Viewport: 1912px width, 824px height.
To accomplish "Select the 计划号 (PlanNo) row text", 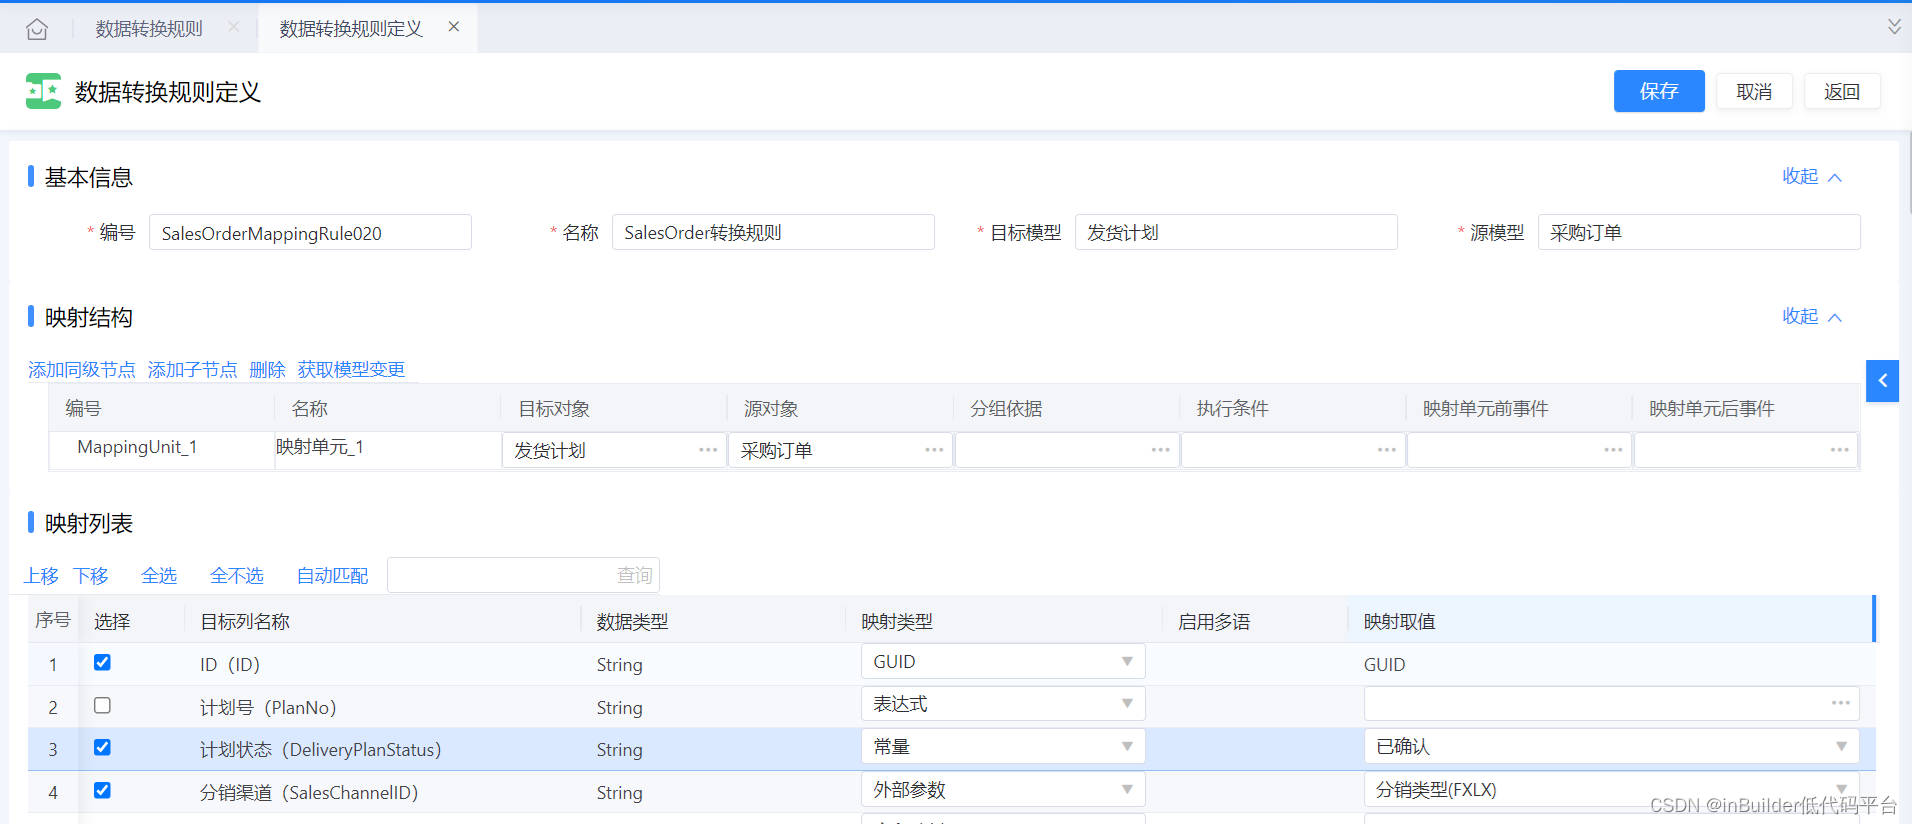I will tap(268, 708).
